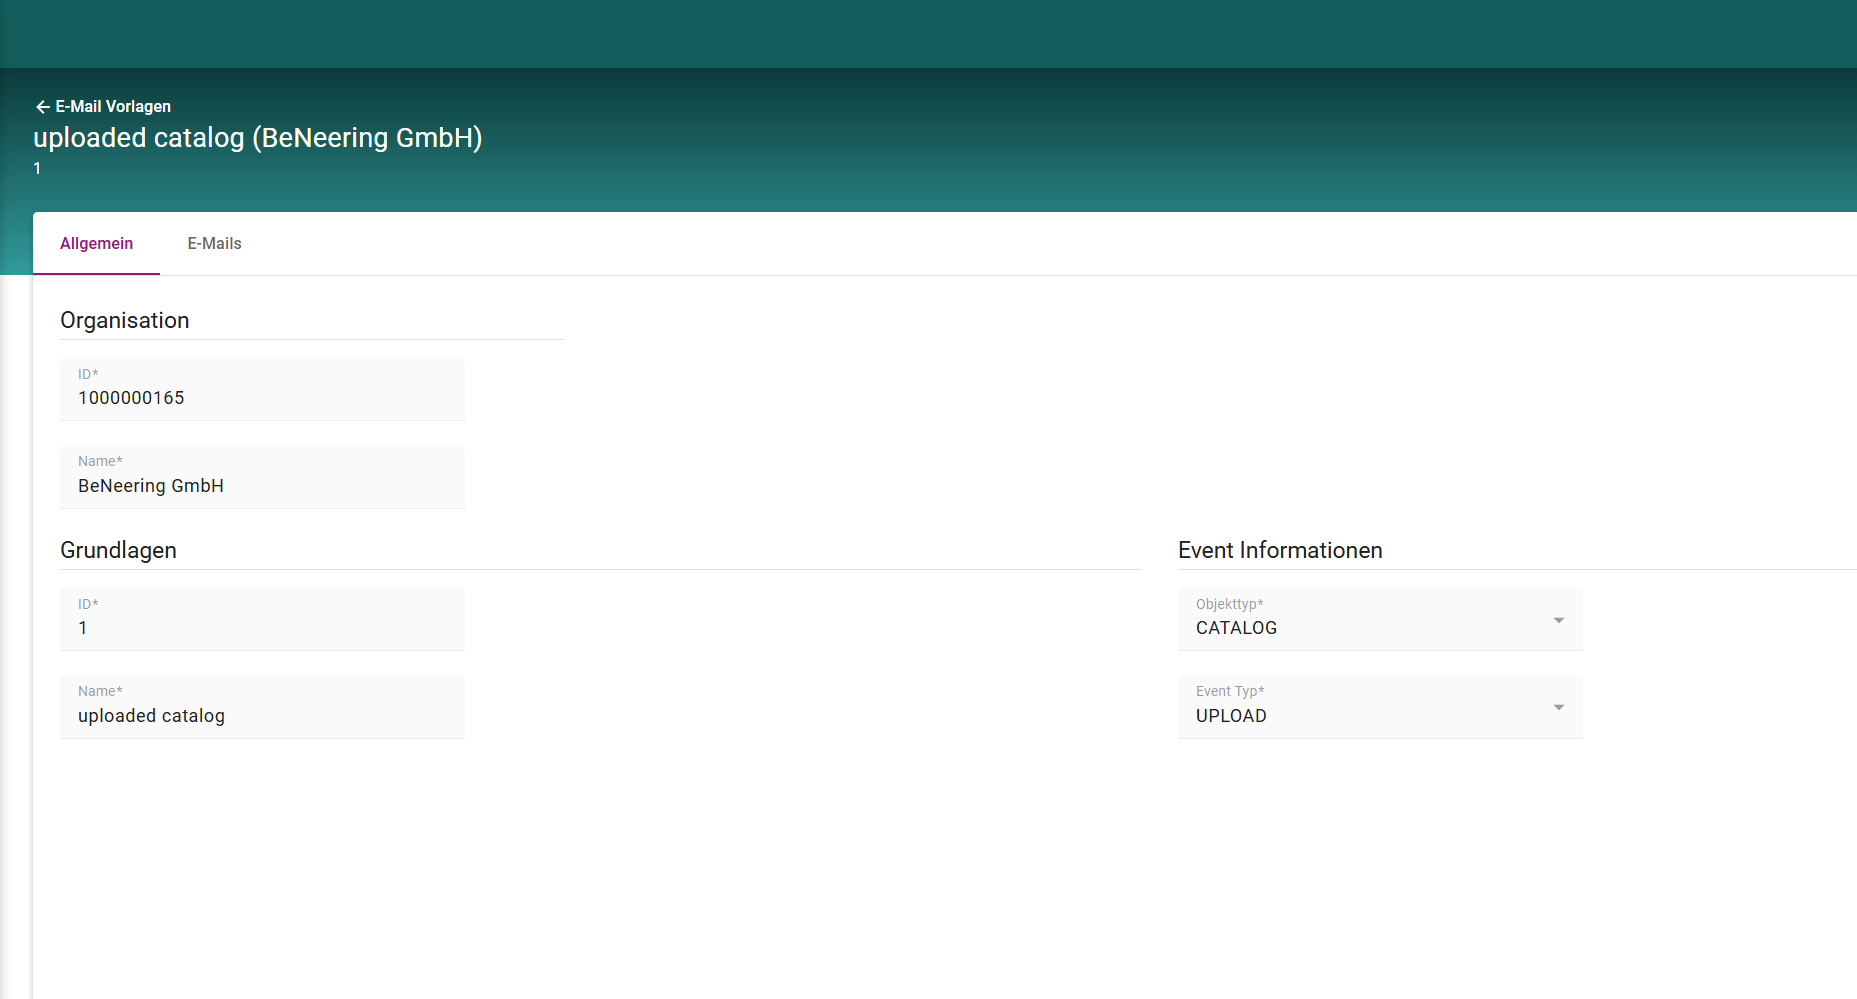Image resolution: width=1857 pixels, height=999 pixels.
Task: Click the Grundlagen section heading
Action: pos(118,550)
